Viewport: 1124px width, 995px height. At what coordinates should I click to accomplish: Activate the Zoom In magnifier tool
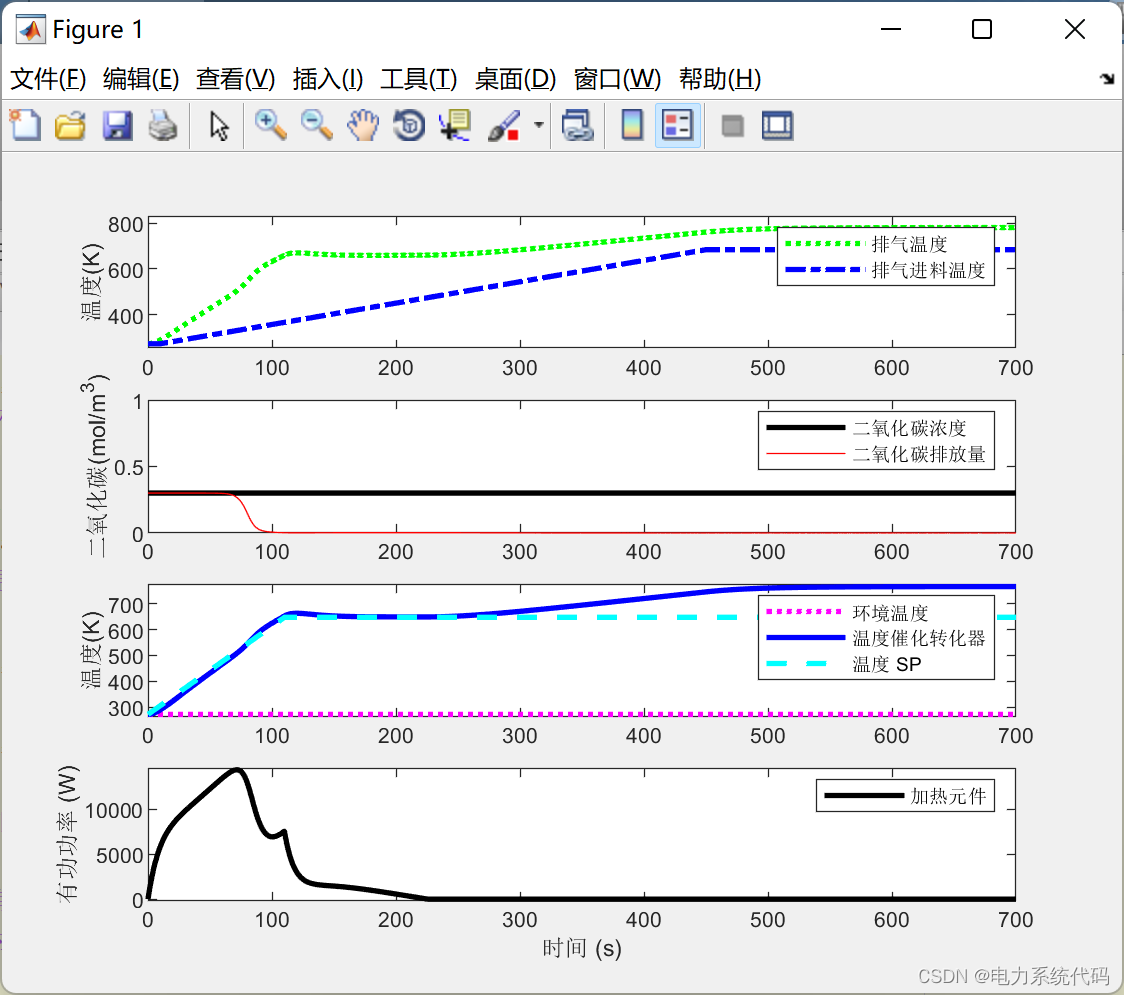(x=270, y=125)
